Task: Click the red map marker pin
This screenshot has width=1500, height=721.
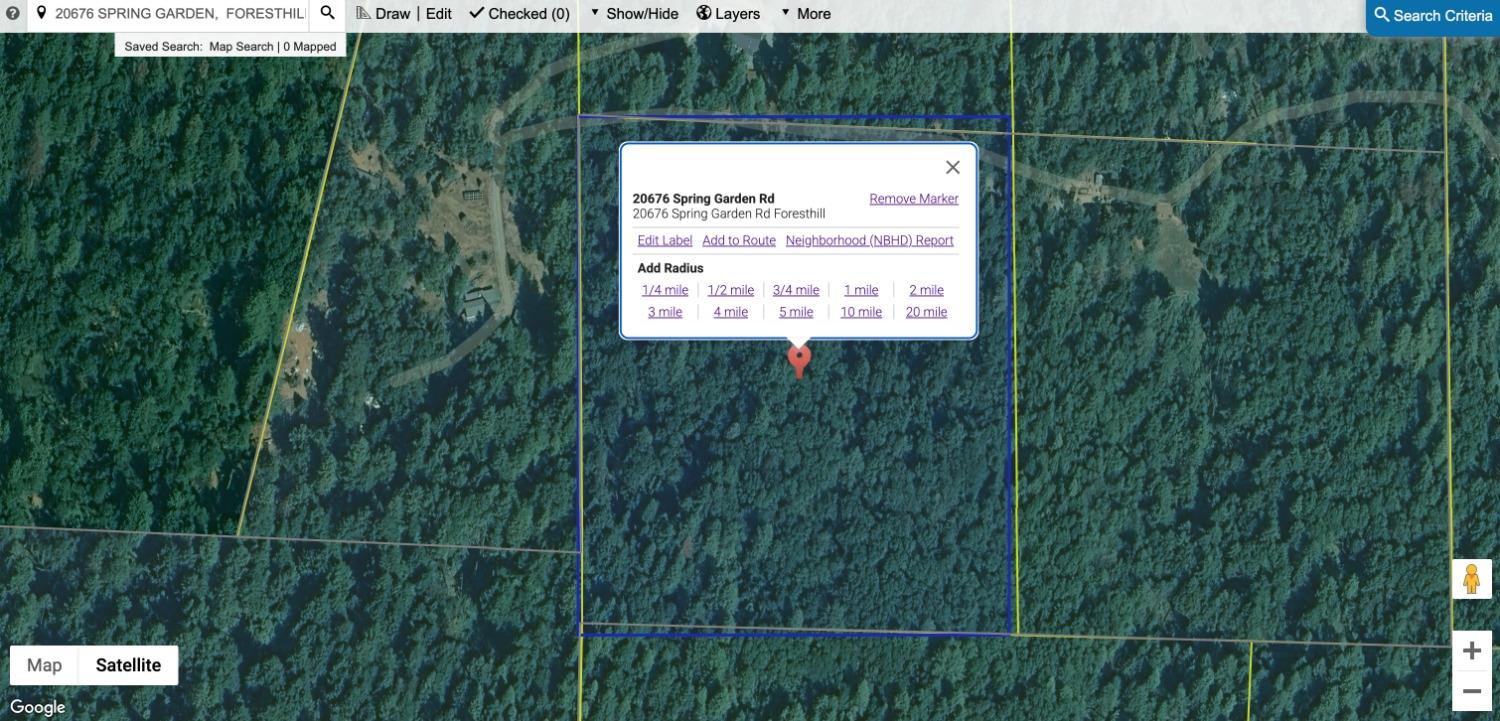Action: 798,360
